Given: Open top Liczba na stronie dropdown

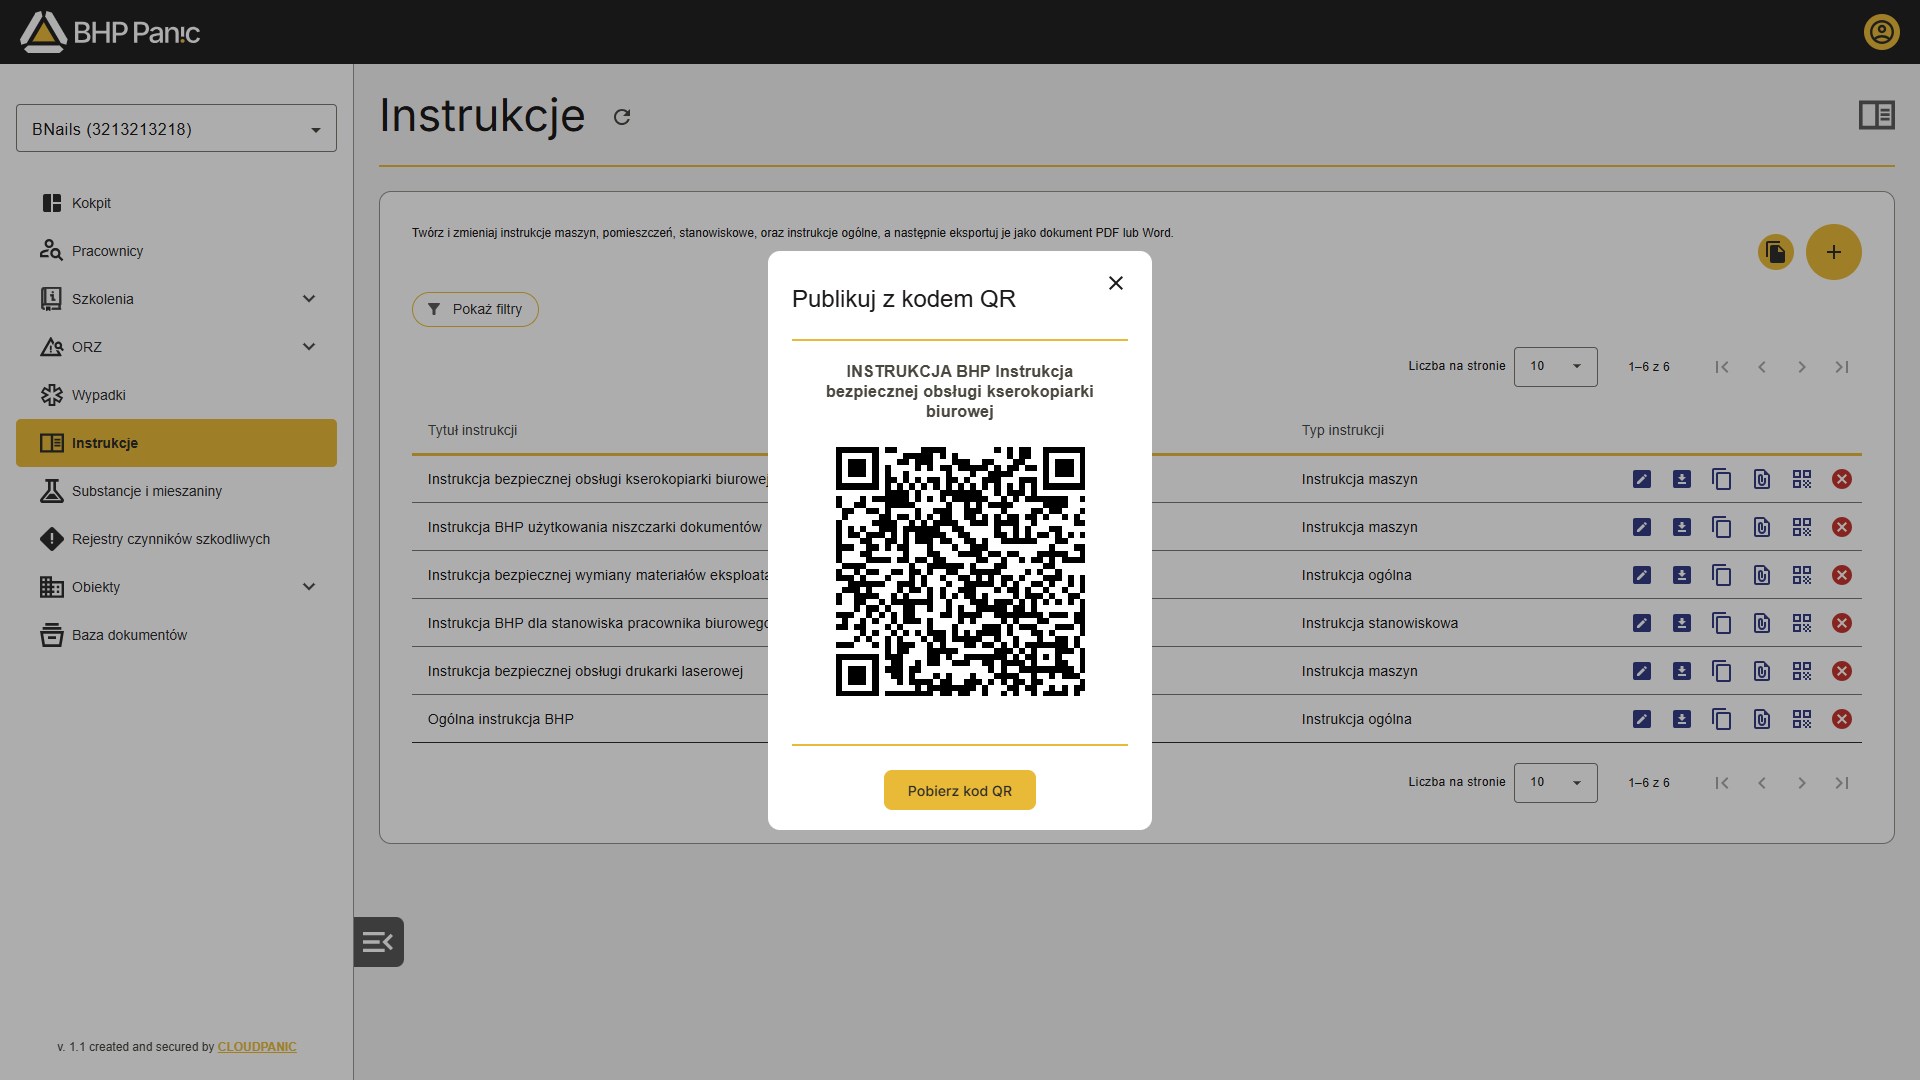Looking at the screenshot, I should 1555,367.
